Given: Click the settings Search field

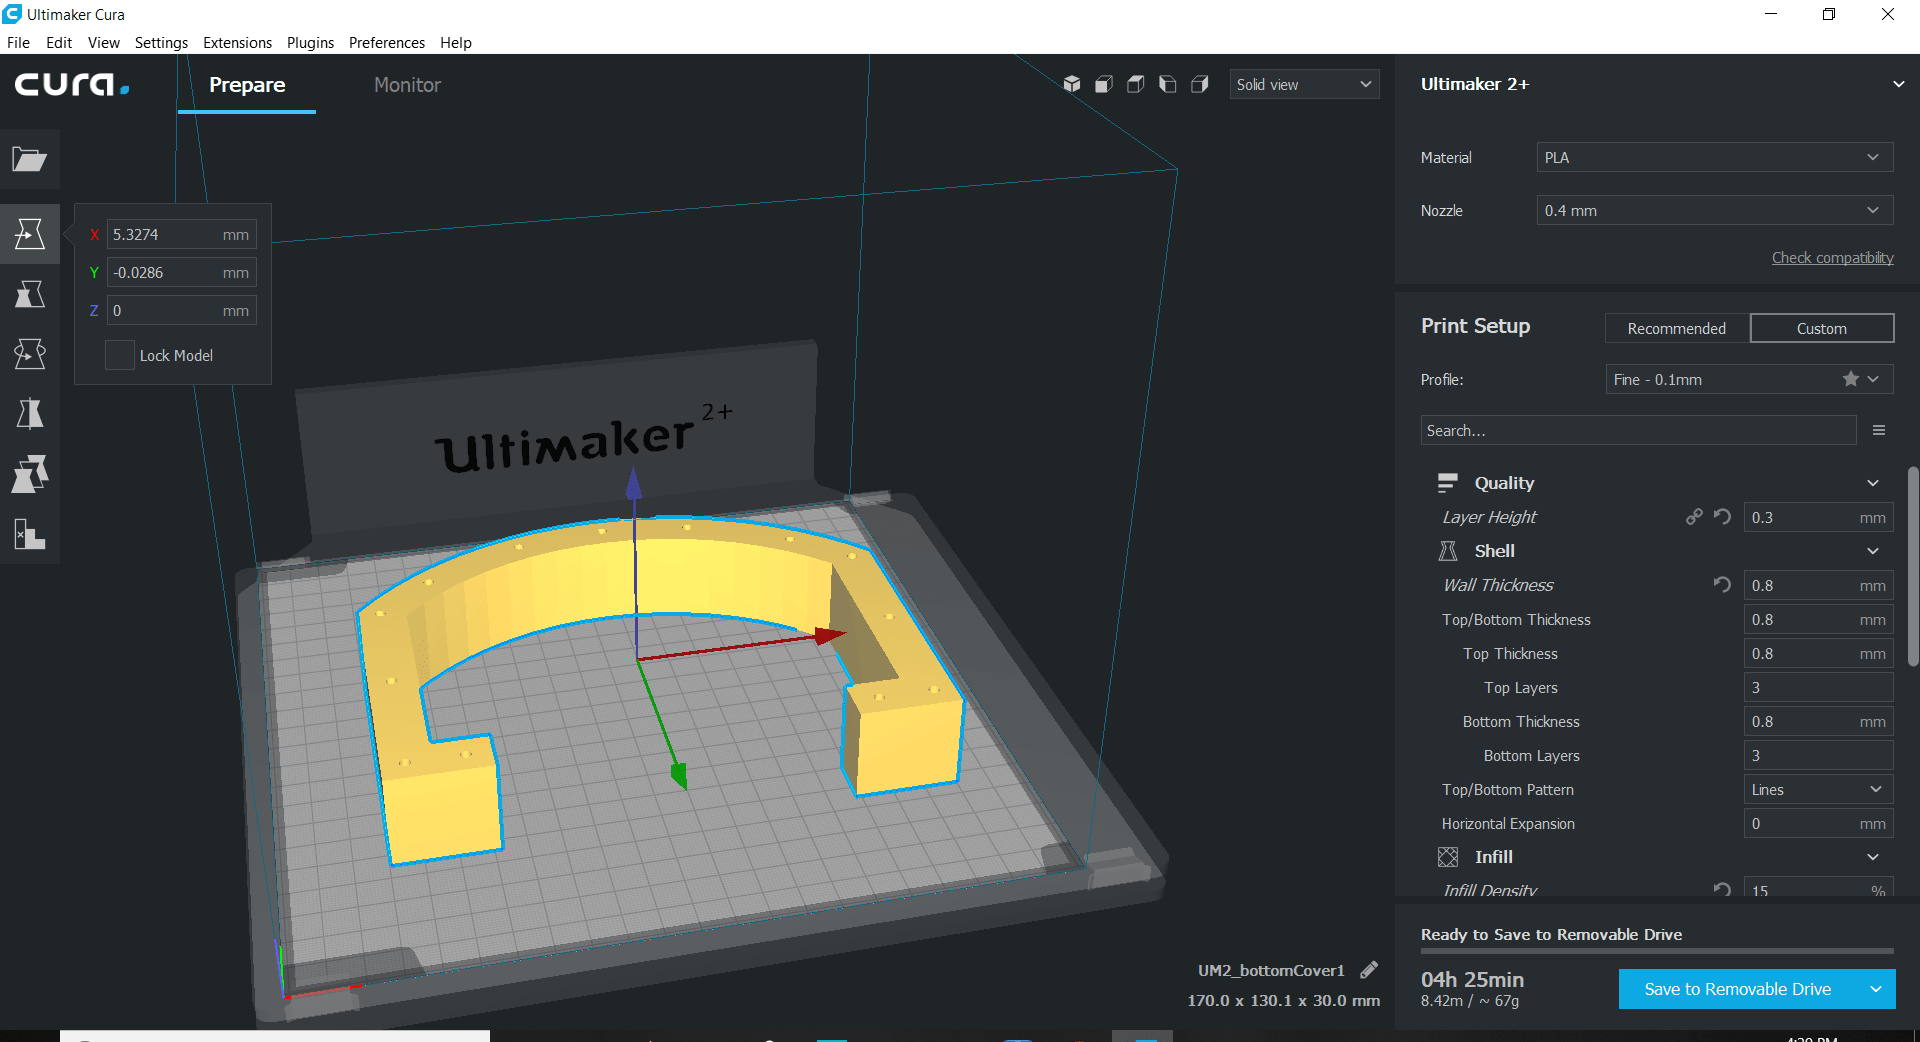Looking at the screenshot, I should click(x=1638, y=430).
